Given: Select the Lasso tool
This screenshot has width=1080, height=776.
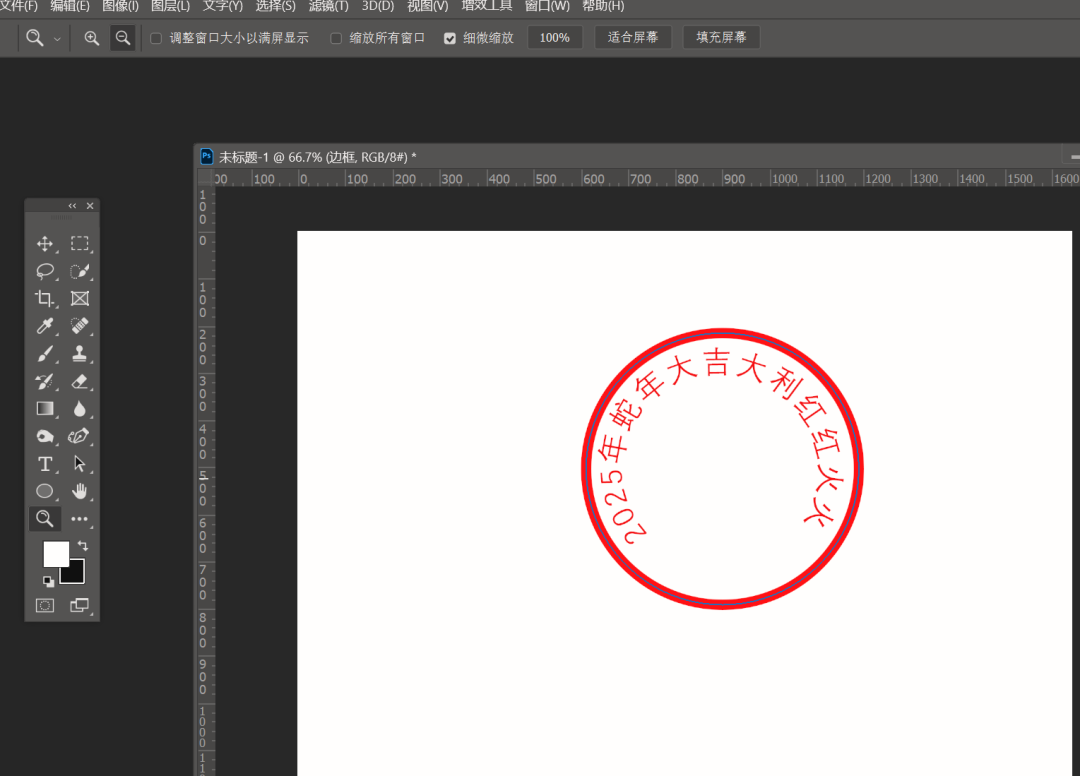Looking at the screenshot, I should pyautogui.click(x=45, y=271).
